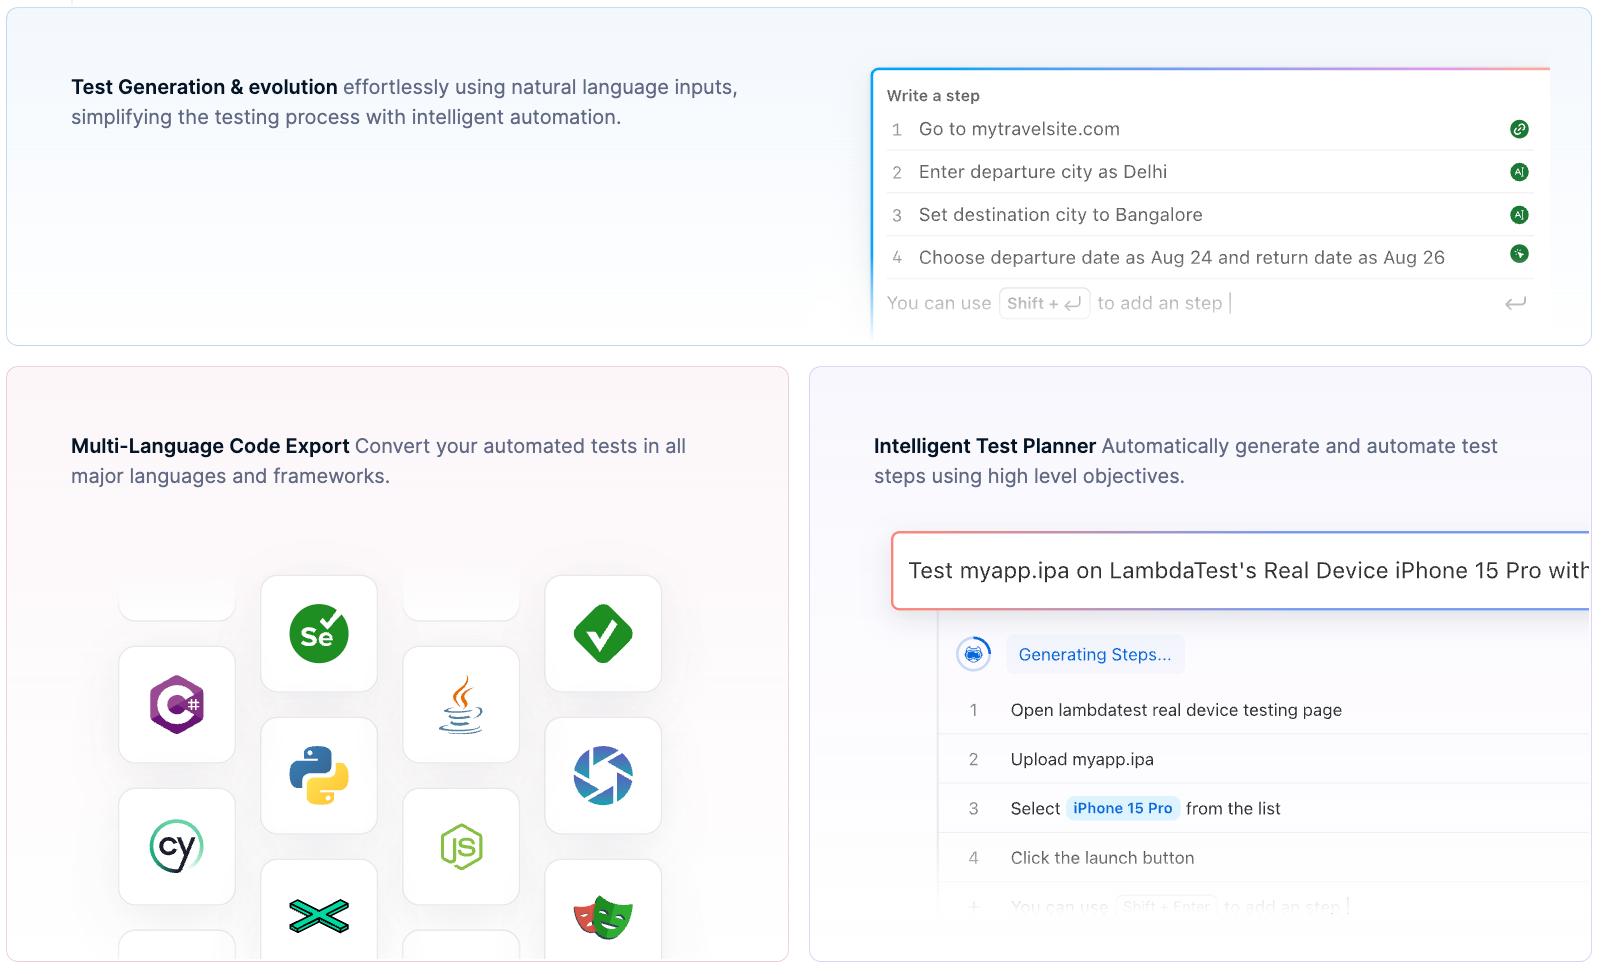The width and height of the screenshot is (1604, 974).
Task: Click the AI badge on Bangalore step
Action: (x=1519, y=215)
